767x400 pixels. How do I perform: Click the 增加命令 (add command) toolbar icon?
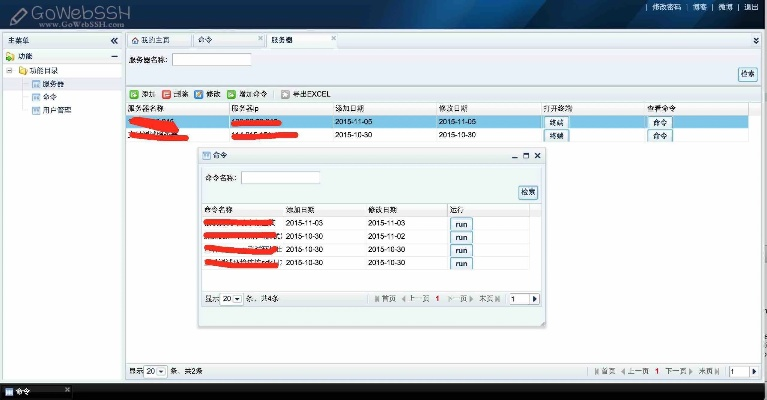[x=231, y=94]
